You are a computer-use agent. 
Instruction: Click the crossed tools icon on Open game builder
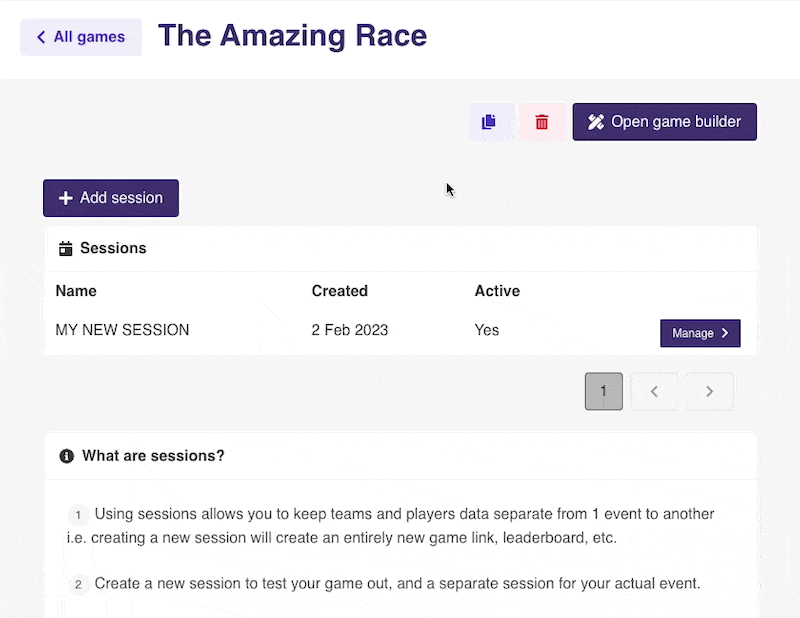[x=596, y=121]
